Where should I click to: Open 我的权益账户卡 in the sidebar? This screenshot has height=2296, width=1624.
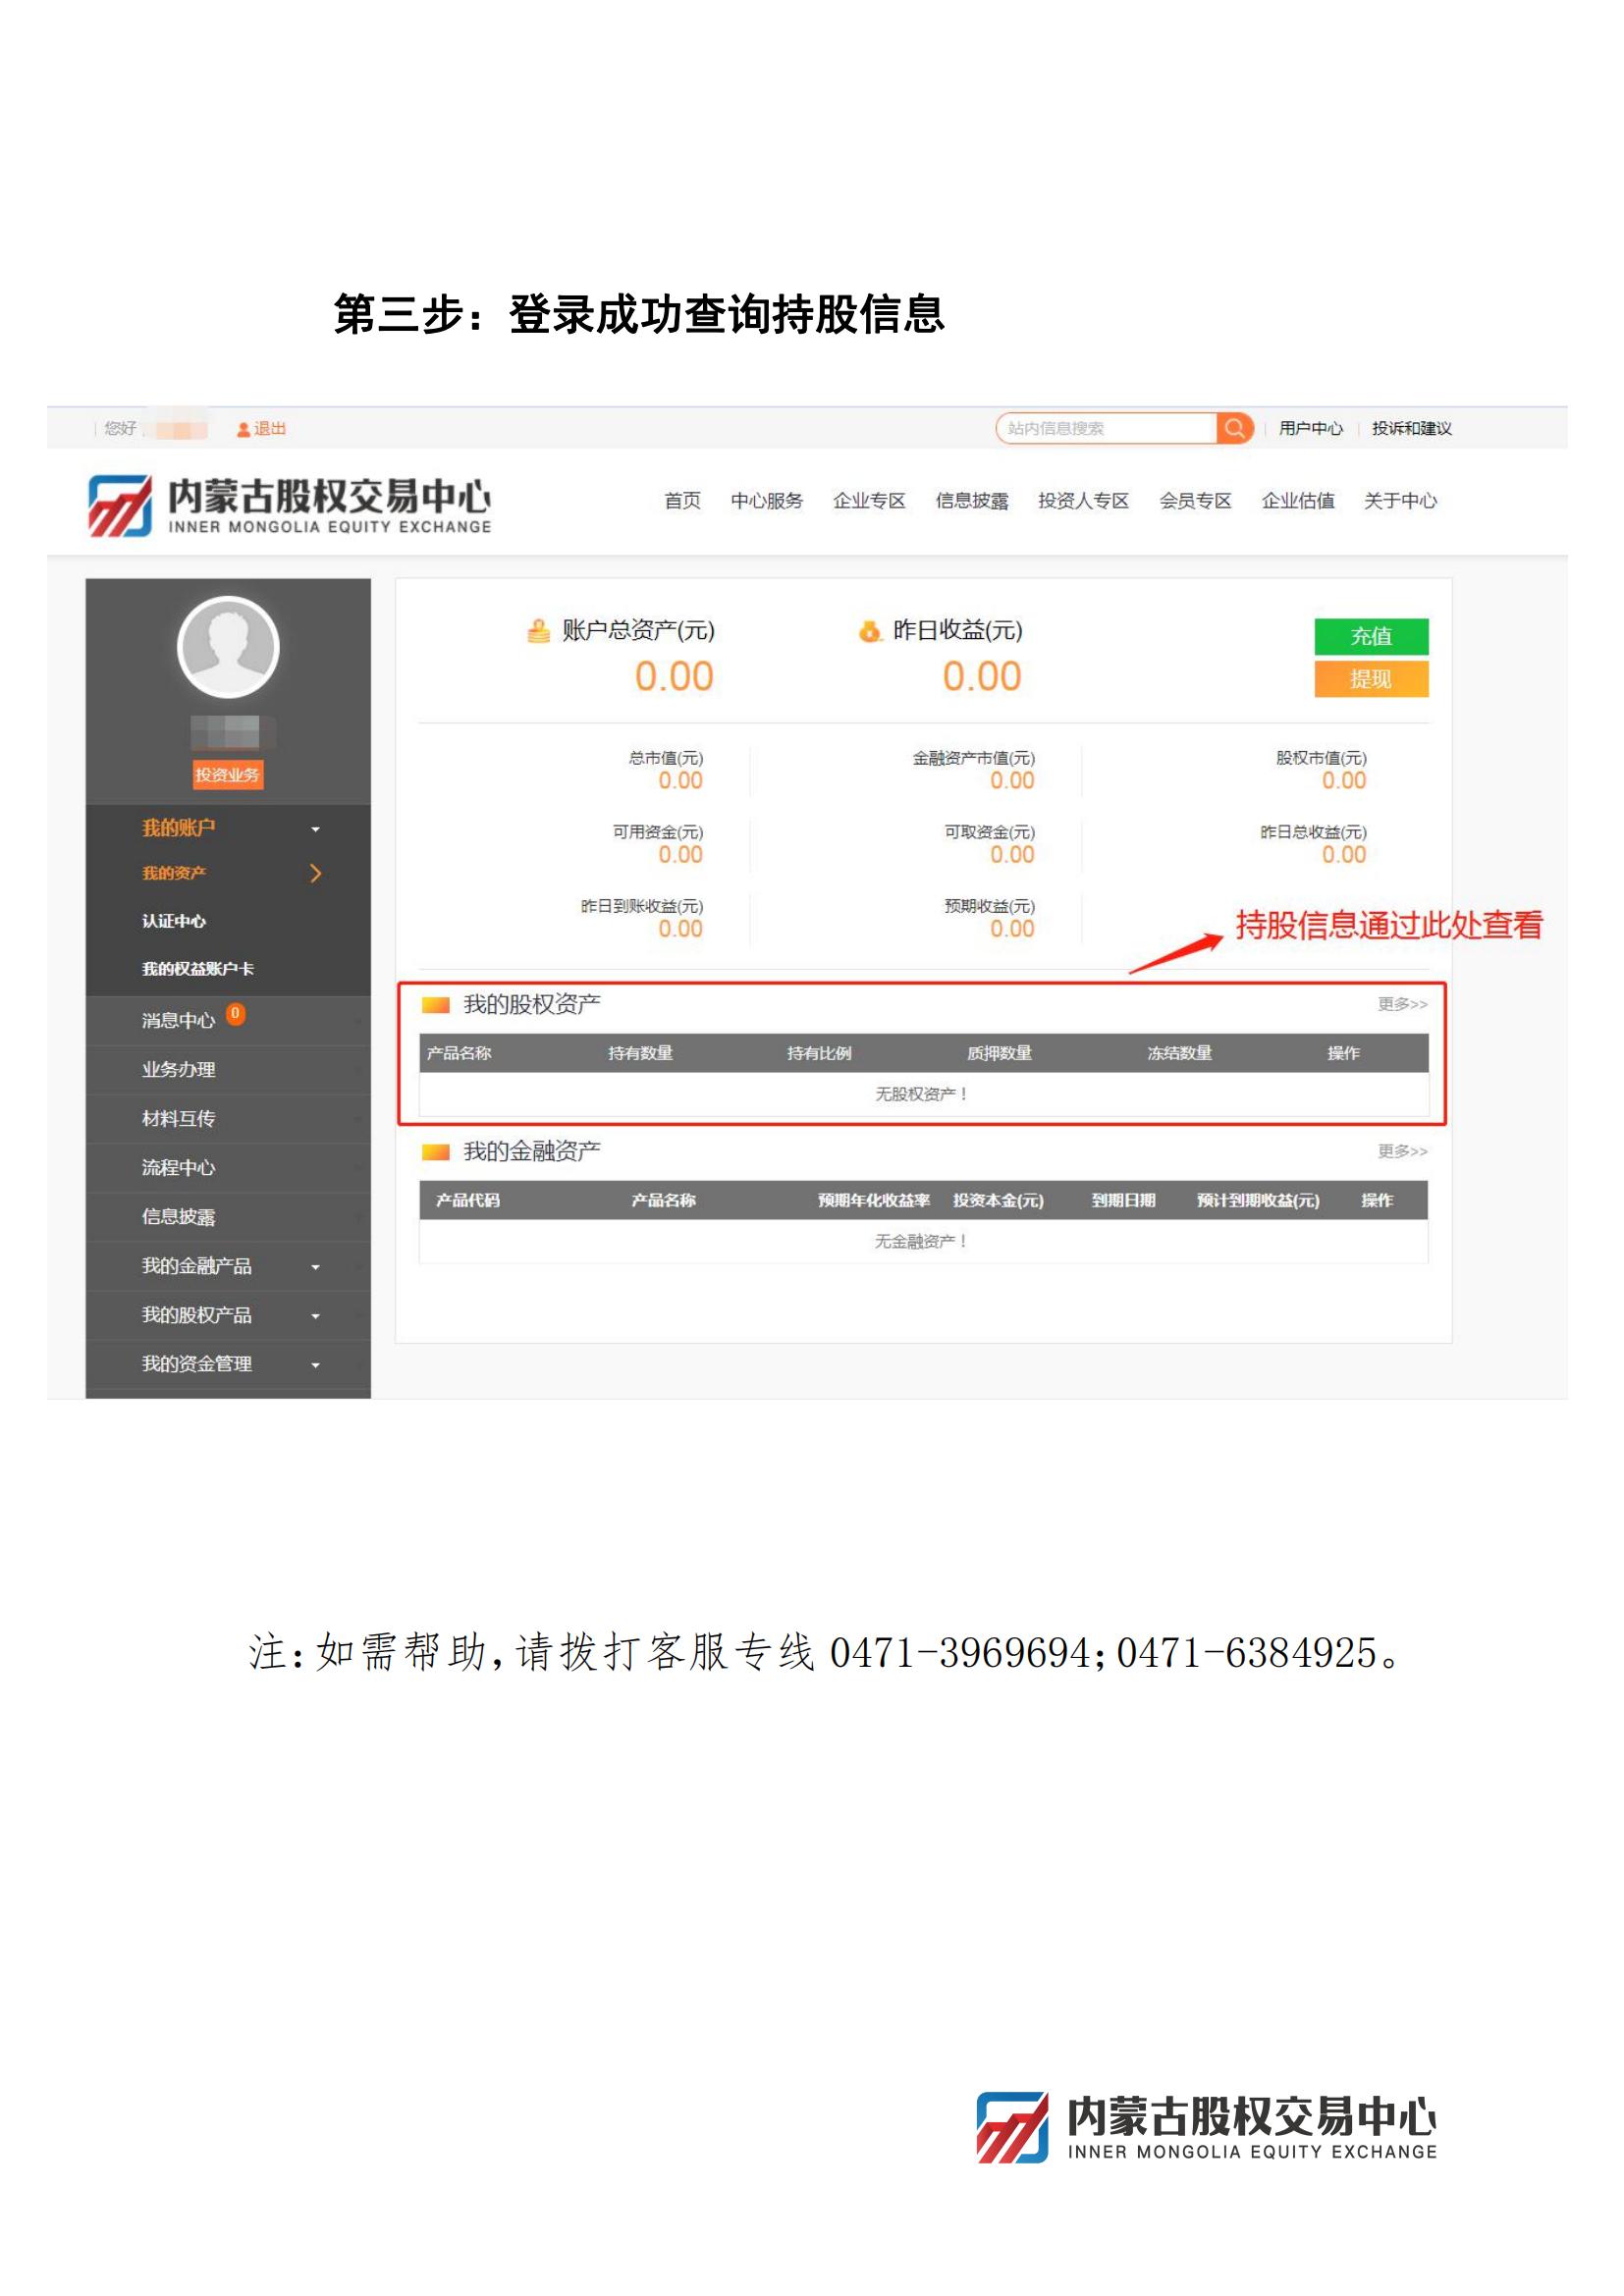tap(198, 969)
